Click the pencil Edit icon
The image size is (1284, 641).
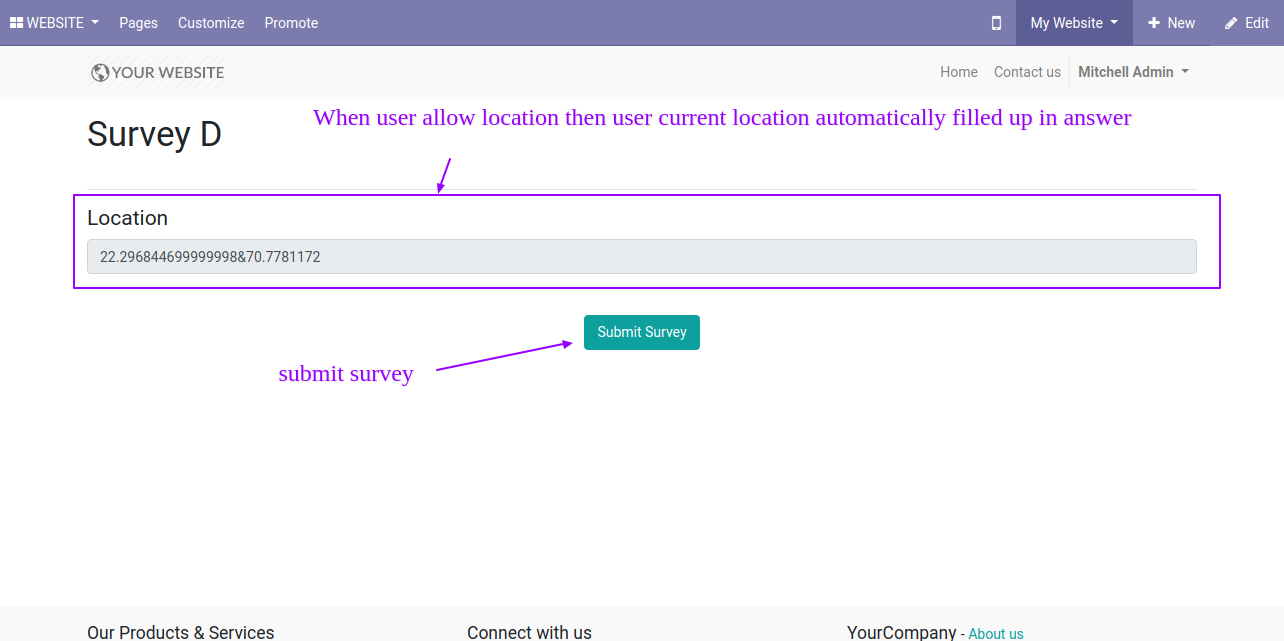pyautogui.click(x=1231, y=23)
